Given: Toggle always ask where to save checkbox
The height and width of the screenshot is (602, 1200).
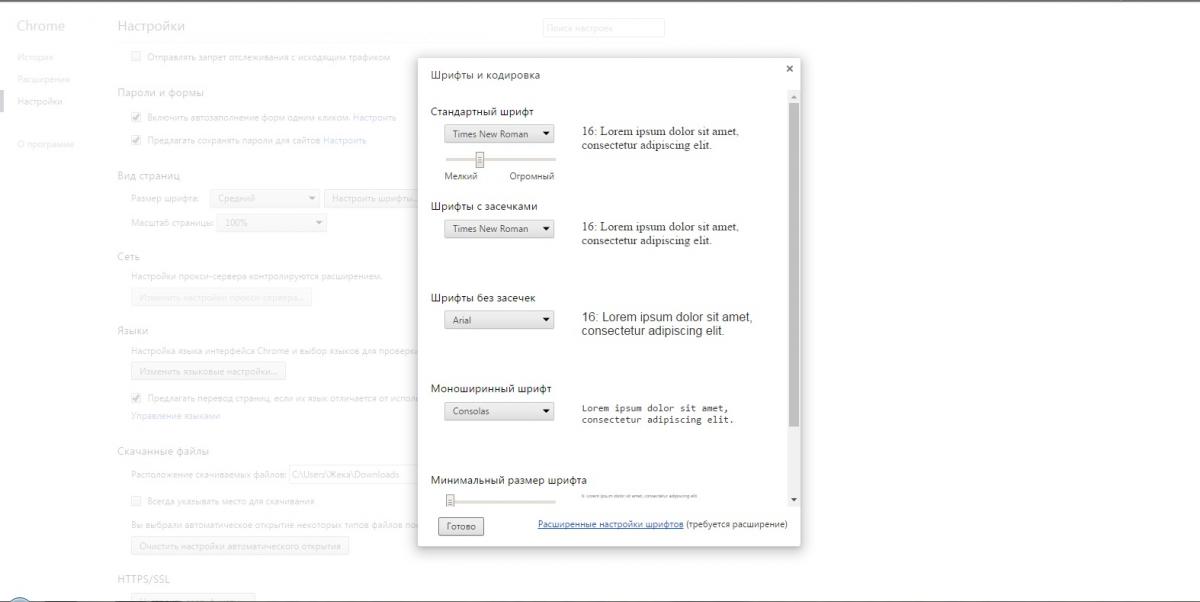Looking at the screenshot, I should (136, 501).
